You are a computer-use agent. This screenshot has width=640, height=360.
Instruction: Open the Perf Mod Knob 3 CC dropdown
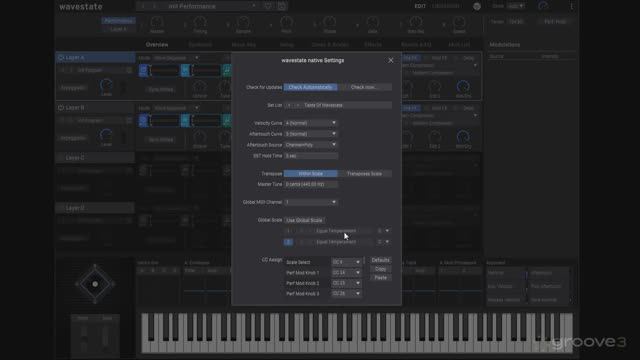346,293
